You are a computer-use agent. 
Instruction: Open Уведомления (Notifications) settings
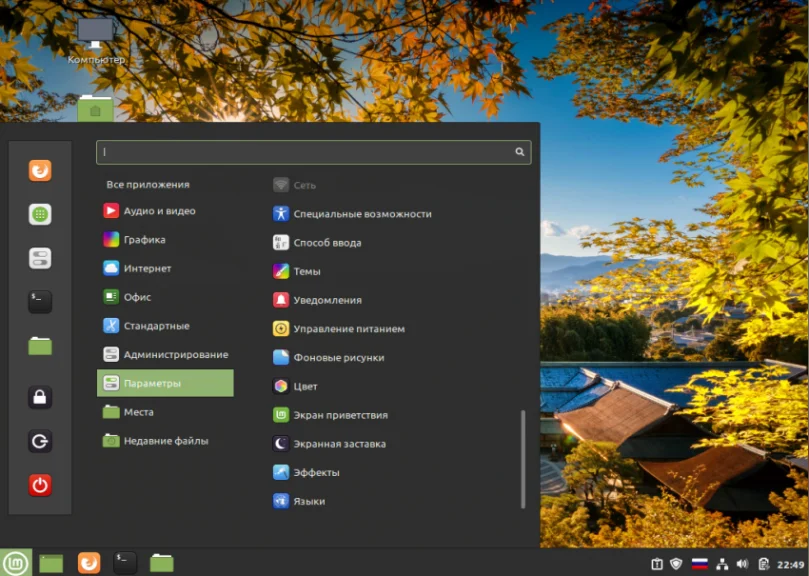pos(327,300)
